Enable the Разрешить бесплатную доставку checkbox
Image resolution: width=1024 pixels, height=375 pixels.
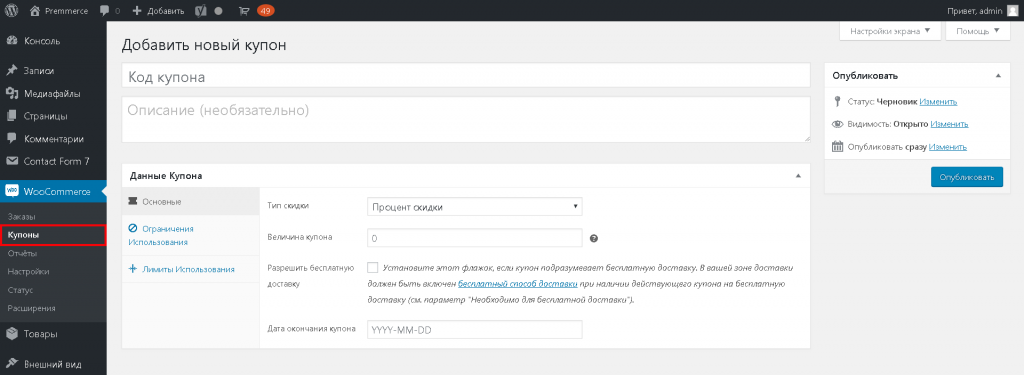coord(373,267)
